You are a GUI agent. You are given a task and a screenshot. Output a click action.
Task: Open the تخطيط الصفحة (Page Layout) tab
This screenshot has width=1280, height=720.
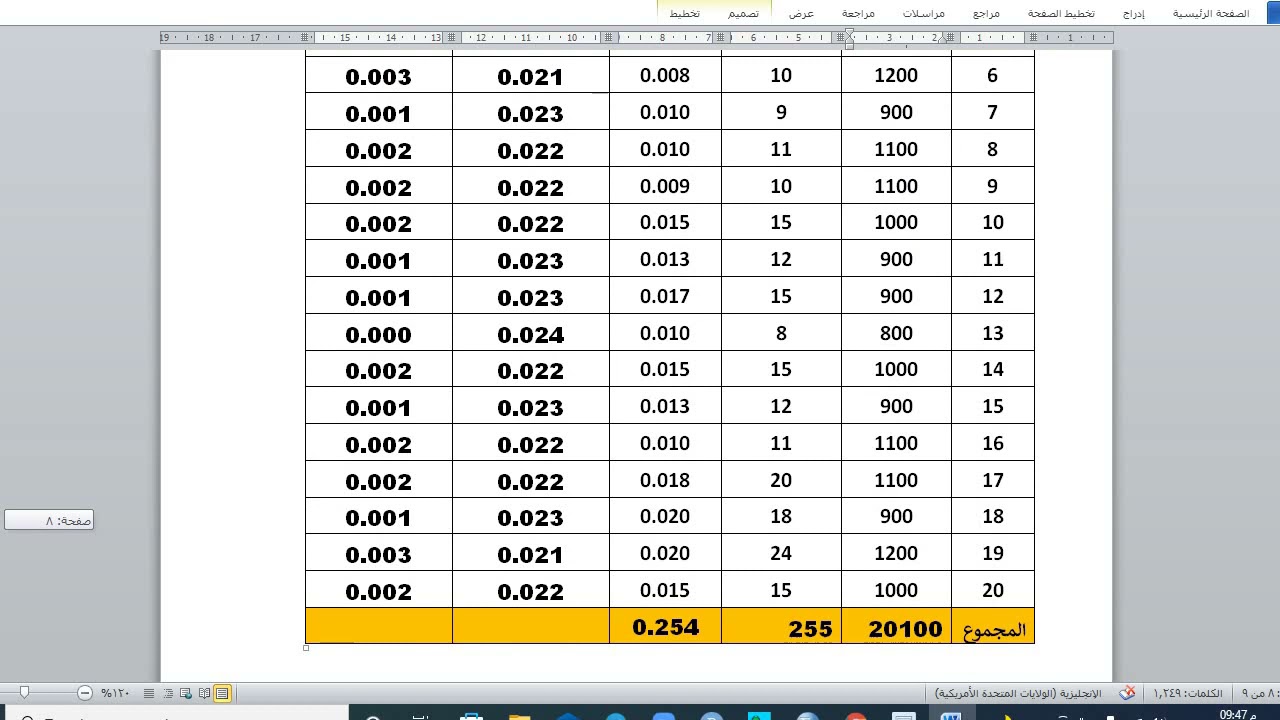click(1061, 14)
